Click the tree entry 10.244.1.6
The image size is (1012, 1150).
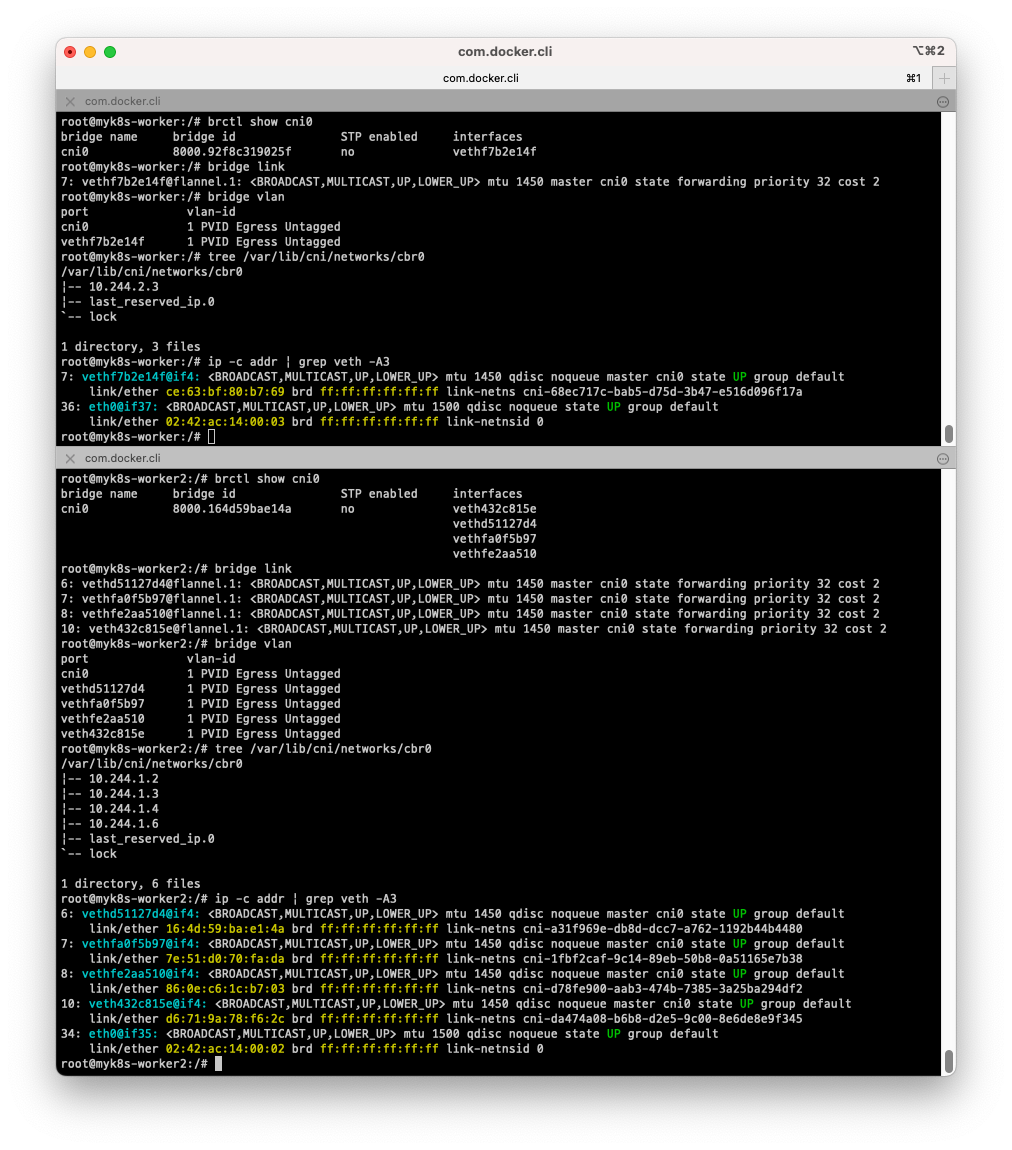124,824
